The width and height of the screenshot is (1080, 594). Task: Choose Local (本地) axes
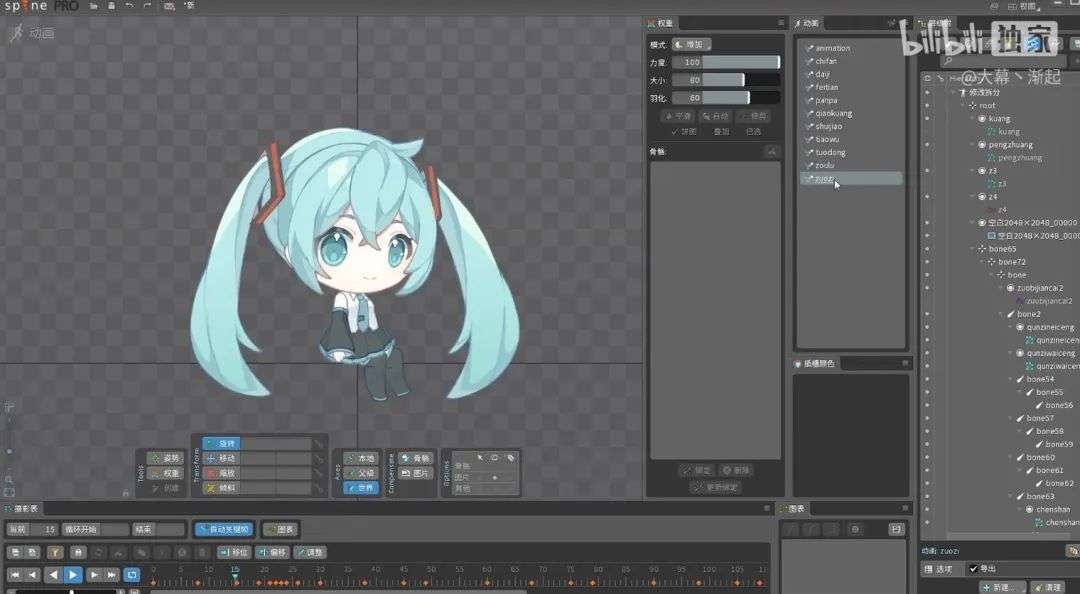coord(361,458)
